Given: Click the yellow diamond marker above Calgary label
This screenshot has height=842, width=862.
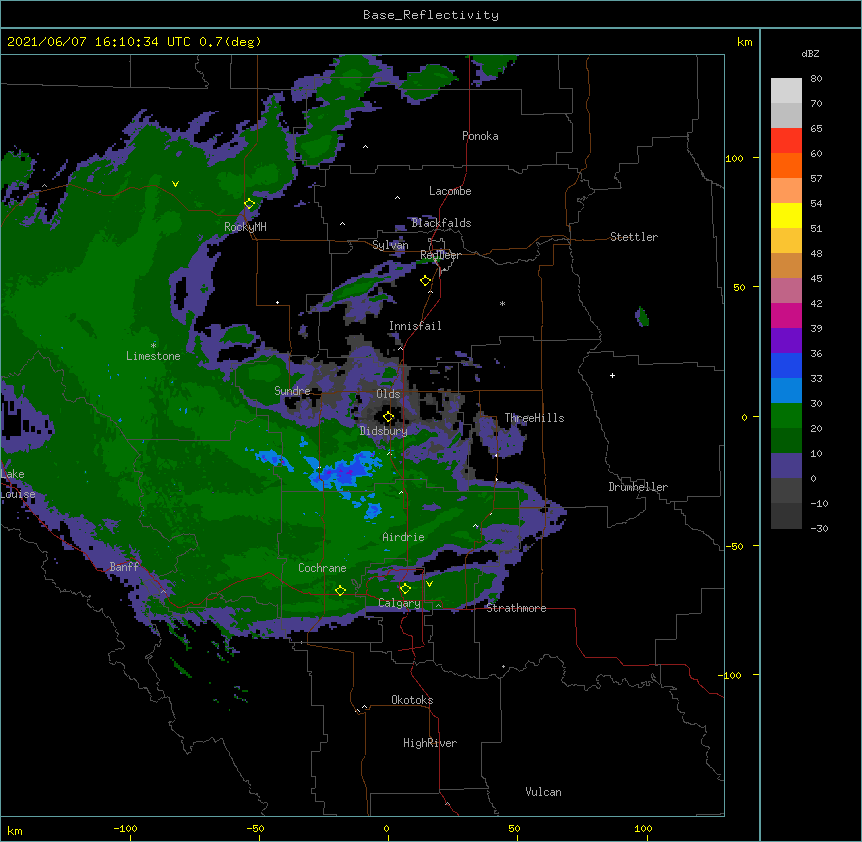Looking at the screenshot, I should click(405, 589).
